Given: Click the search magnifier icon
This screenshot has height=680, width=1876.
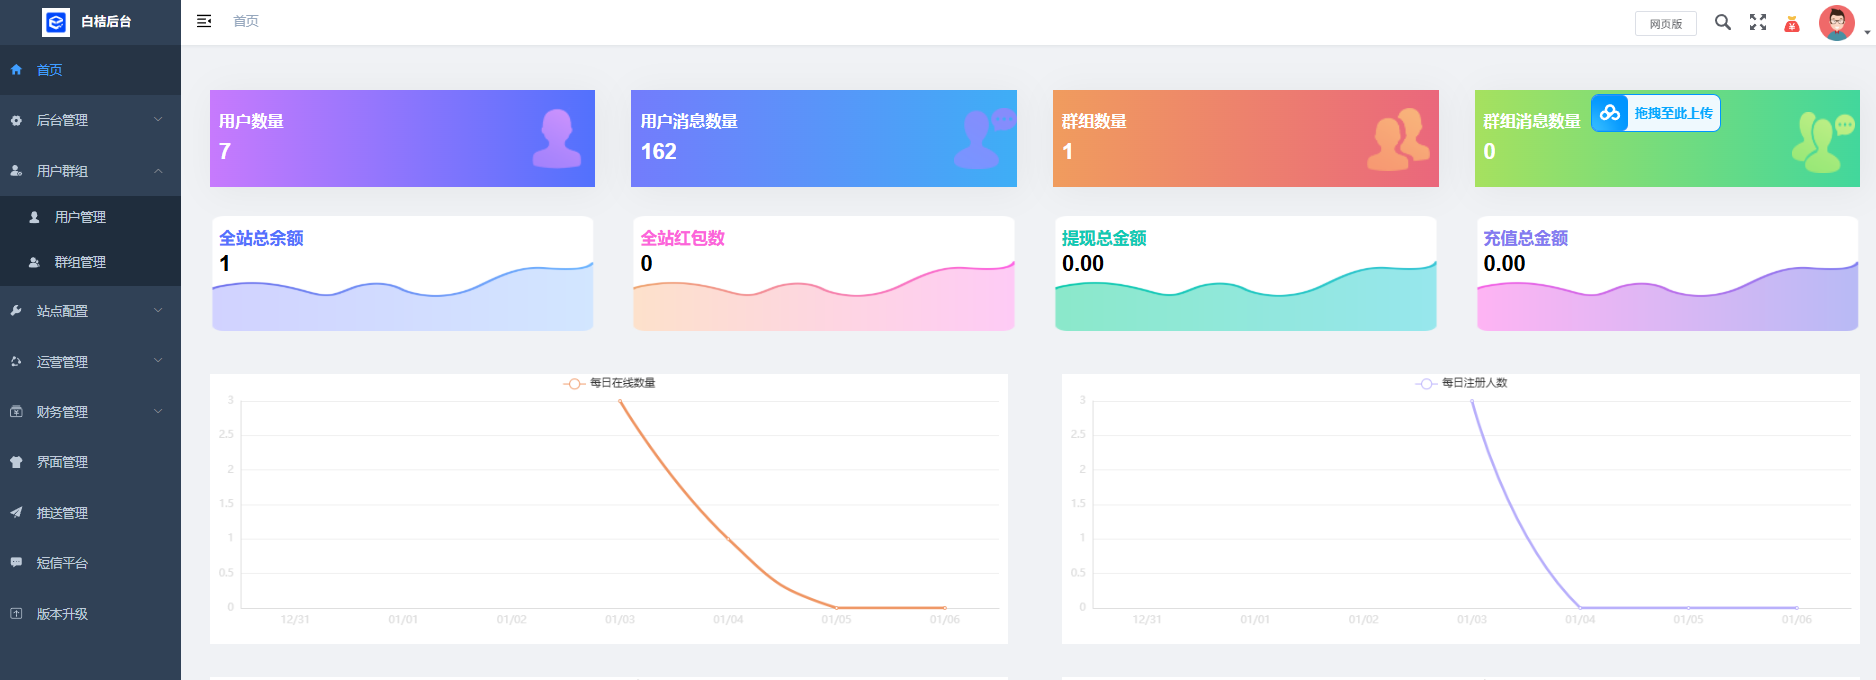Looking at the screenshot, I should pyautogui.click(x=1722, y=22).
